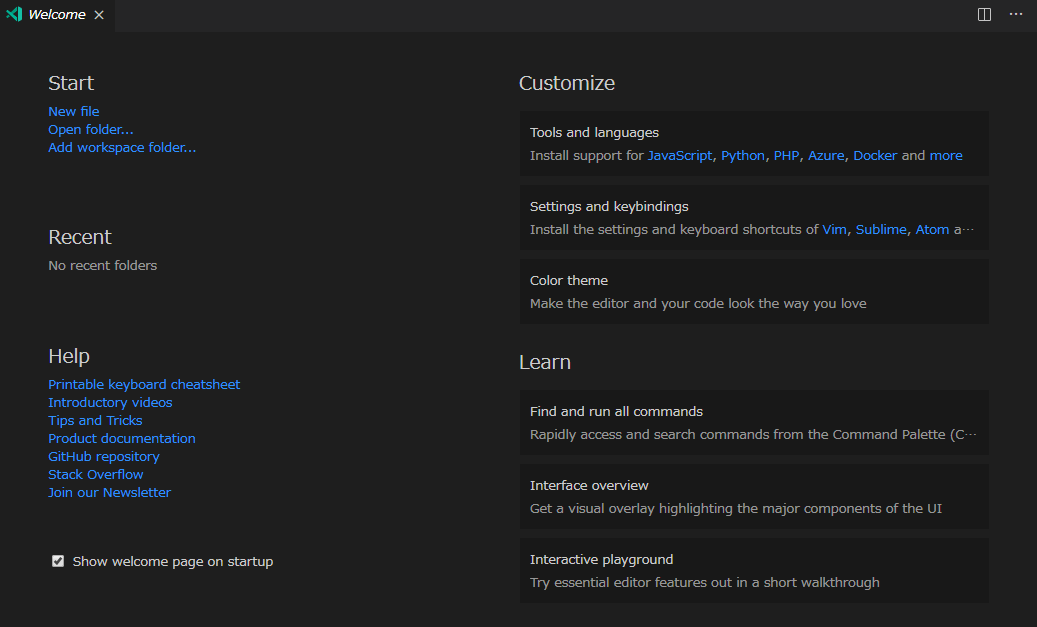The image size is (1037, 627).
Task: Click the split editor icon
Action: point(984,15)
